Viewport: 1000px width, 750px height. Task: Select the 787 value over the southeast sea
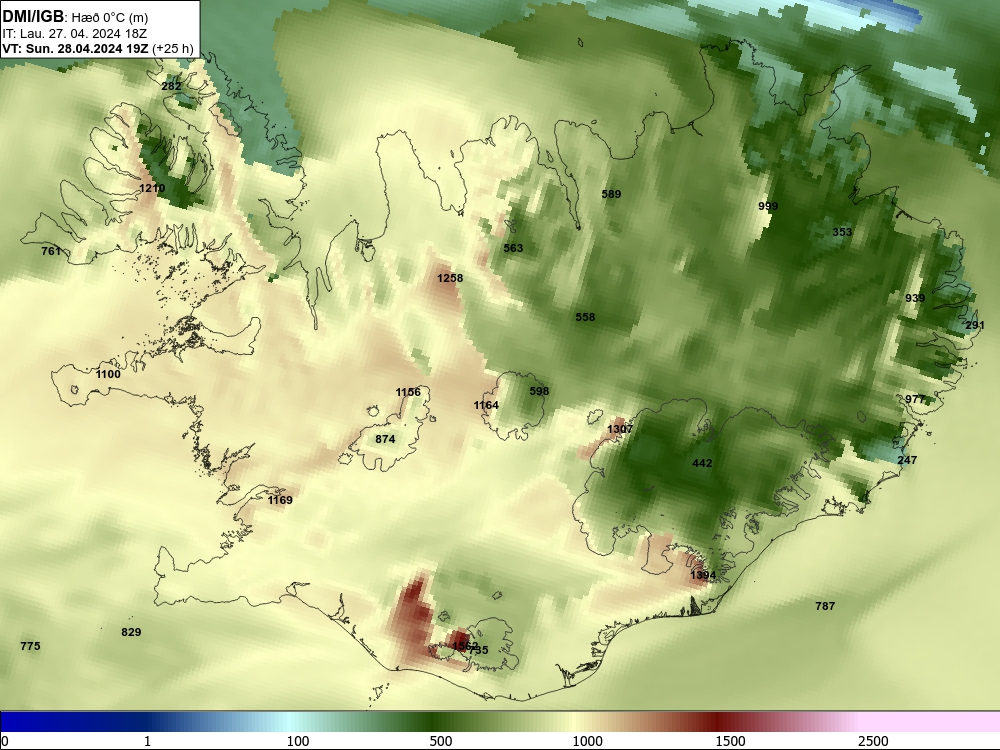coord(825,607)
